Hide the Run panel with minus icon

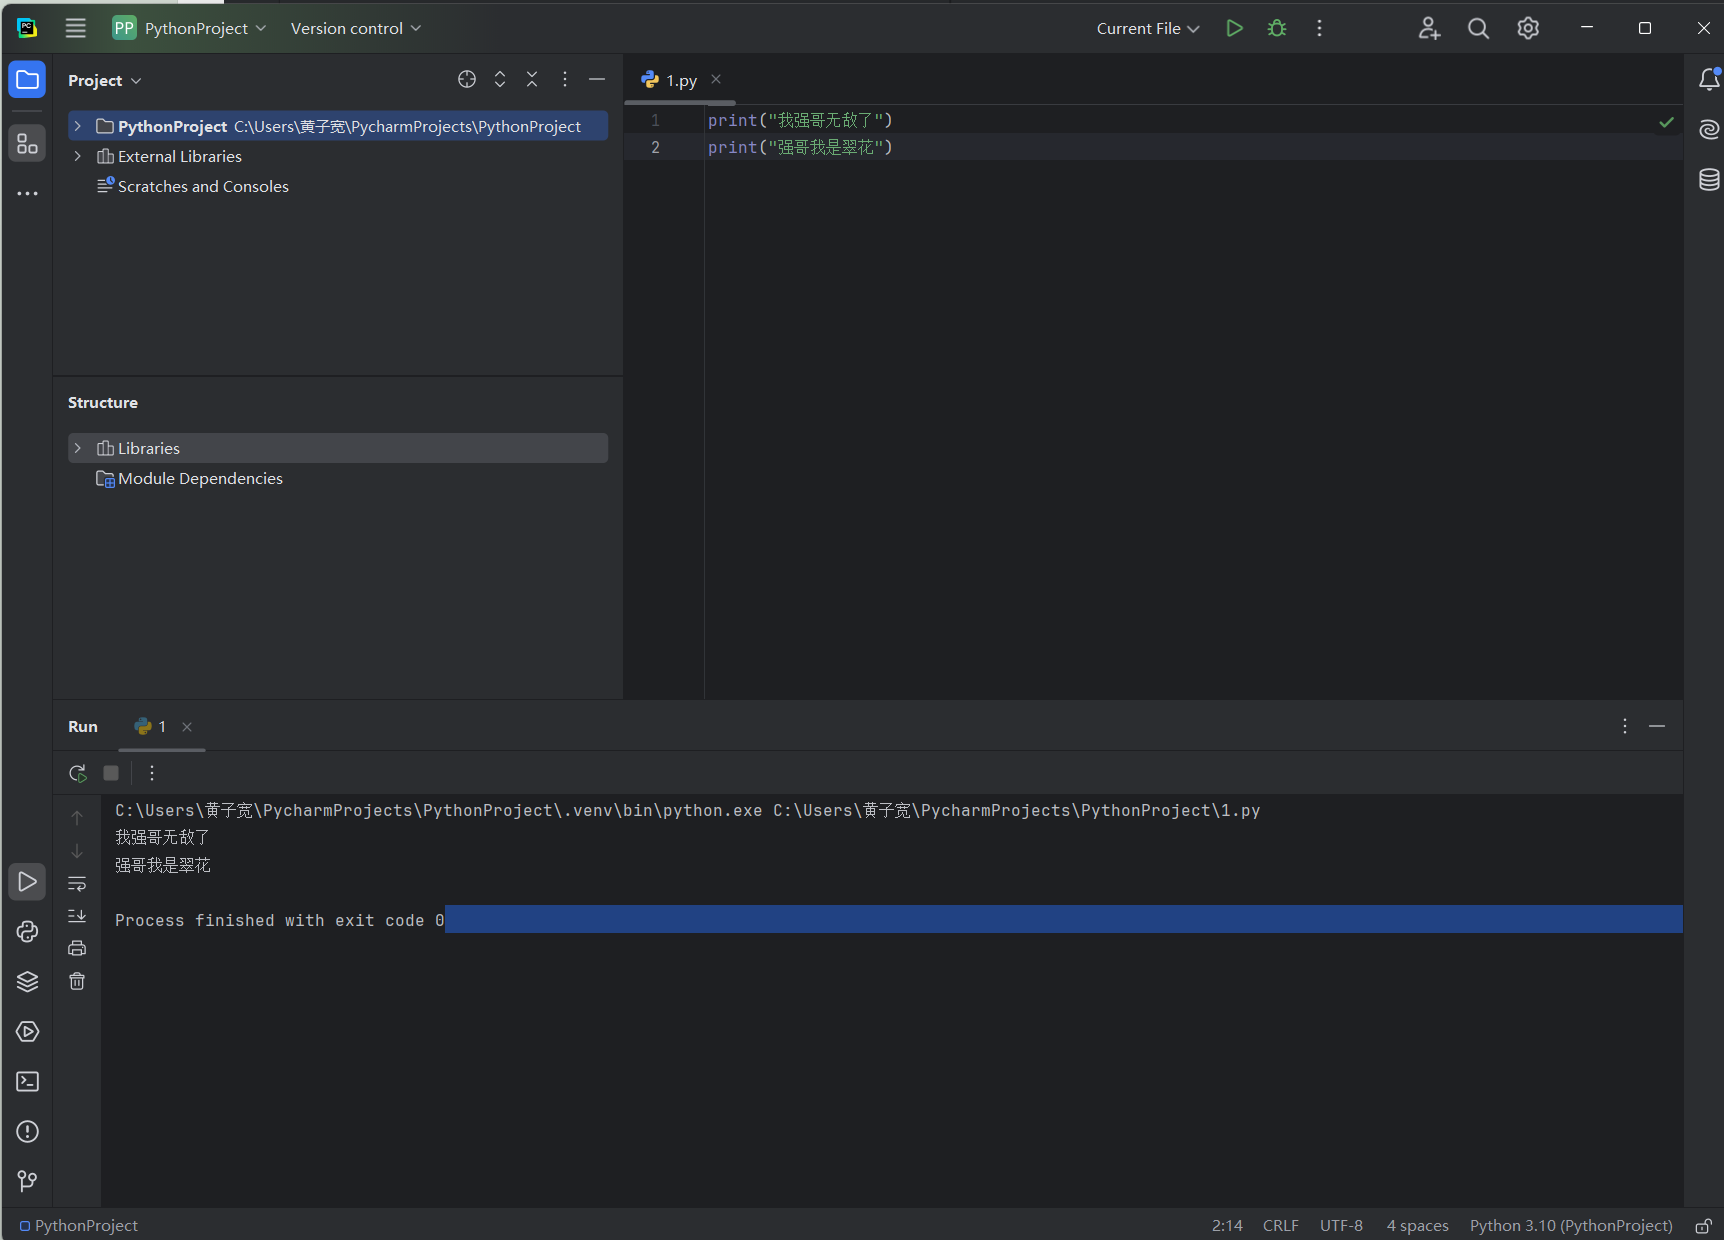click(x=1657, y=726)
